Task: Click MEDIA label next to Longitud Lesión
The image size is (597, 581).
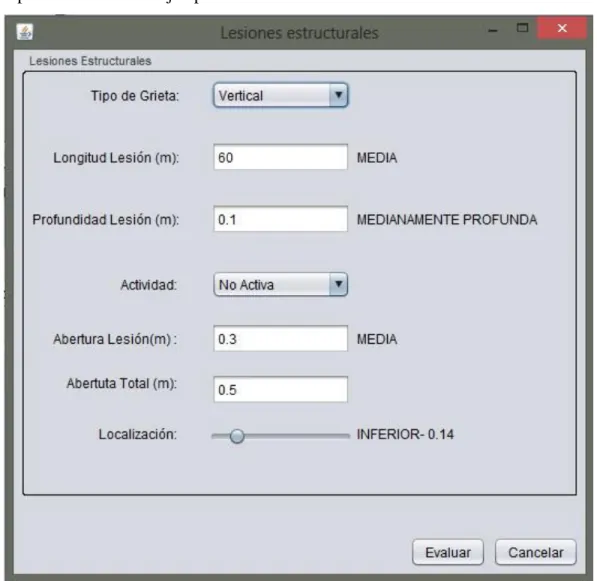Action: tap(377, 158)
